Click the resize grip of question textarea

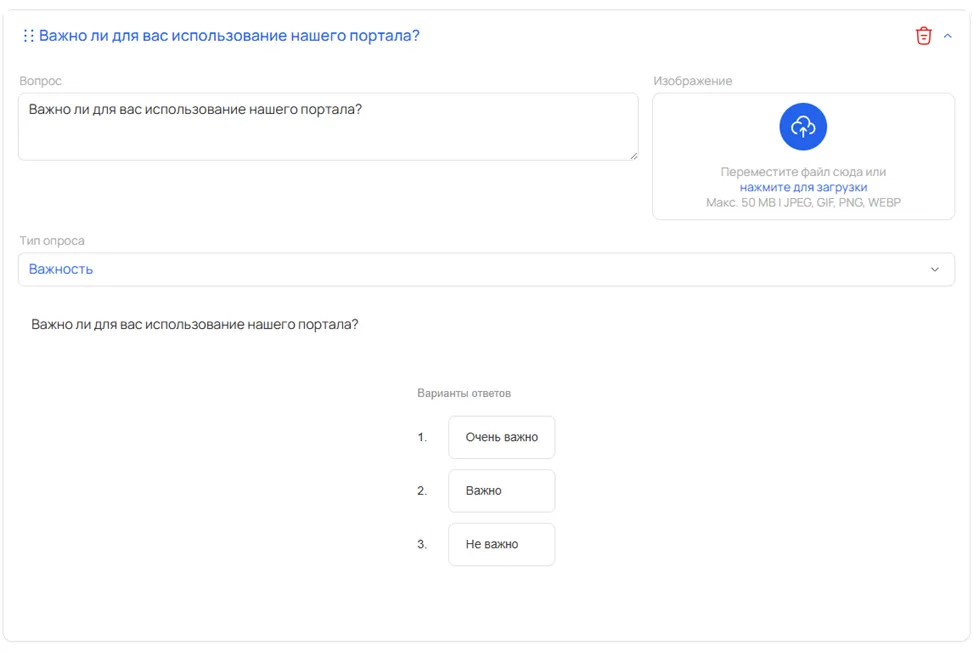click(634, 155)
